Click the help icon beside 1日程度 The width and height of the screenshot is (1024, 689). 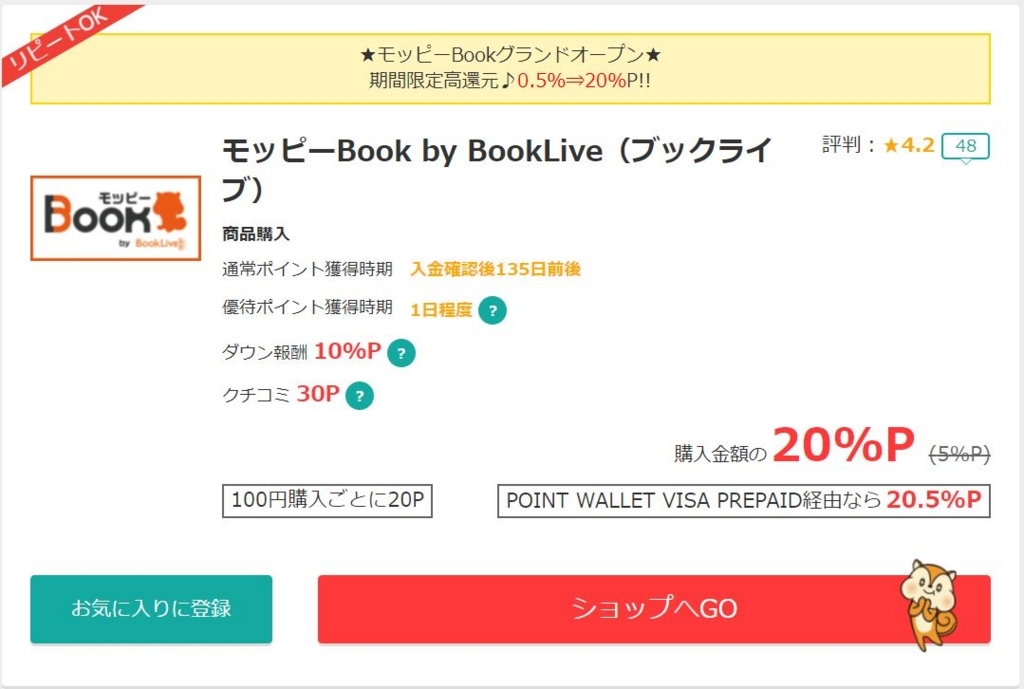[x=492, y=310]
